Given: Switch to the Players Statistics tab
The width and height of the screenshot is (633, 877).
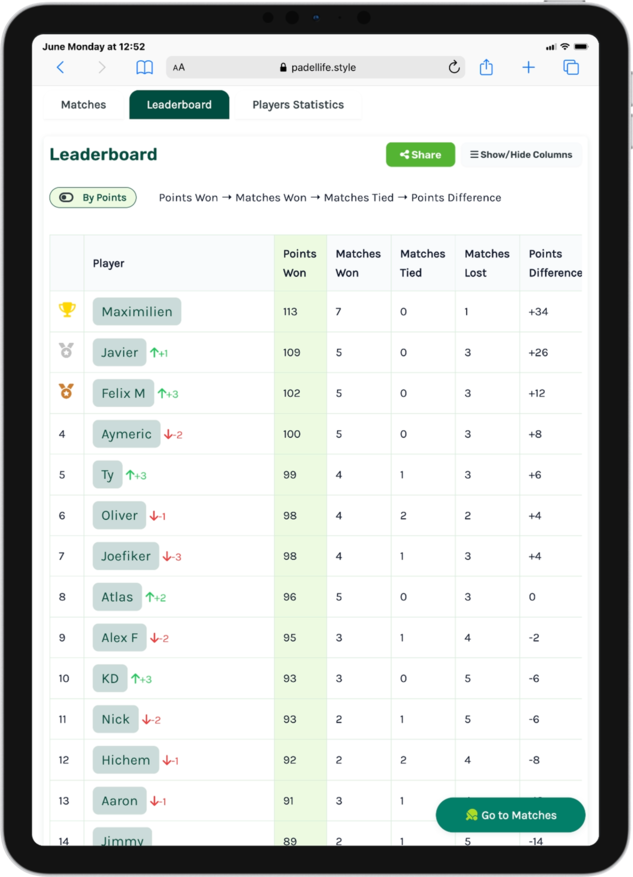Looking at the screenshot, I should (x=298, y=105).
